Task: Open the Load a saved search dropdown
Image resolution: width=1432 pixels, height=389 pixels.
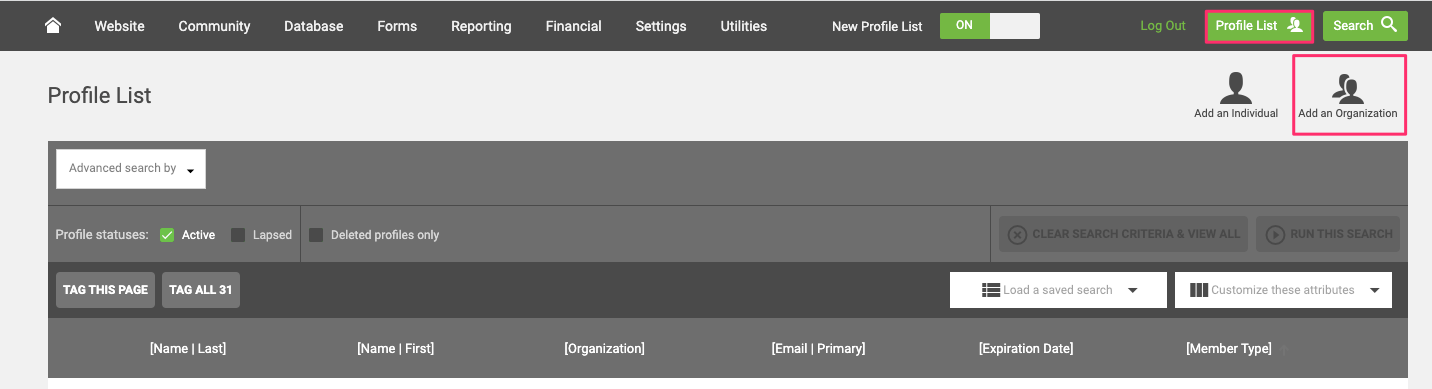Action: click(x=1058, y=290)
